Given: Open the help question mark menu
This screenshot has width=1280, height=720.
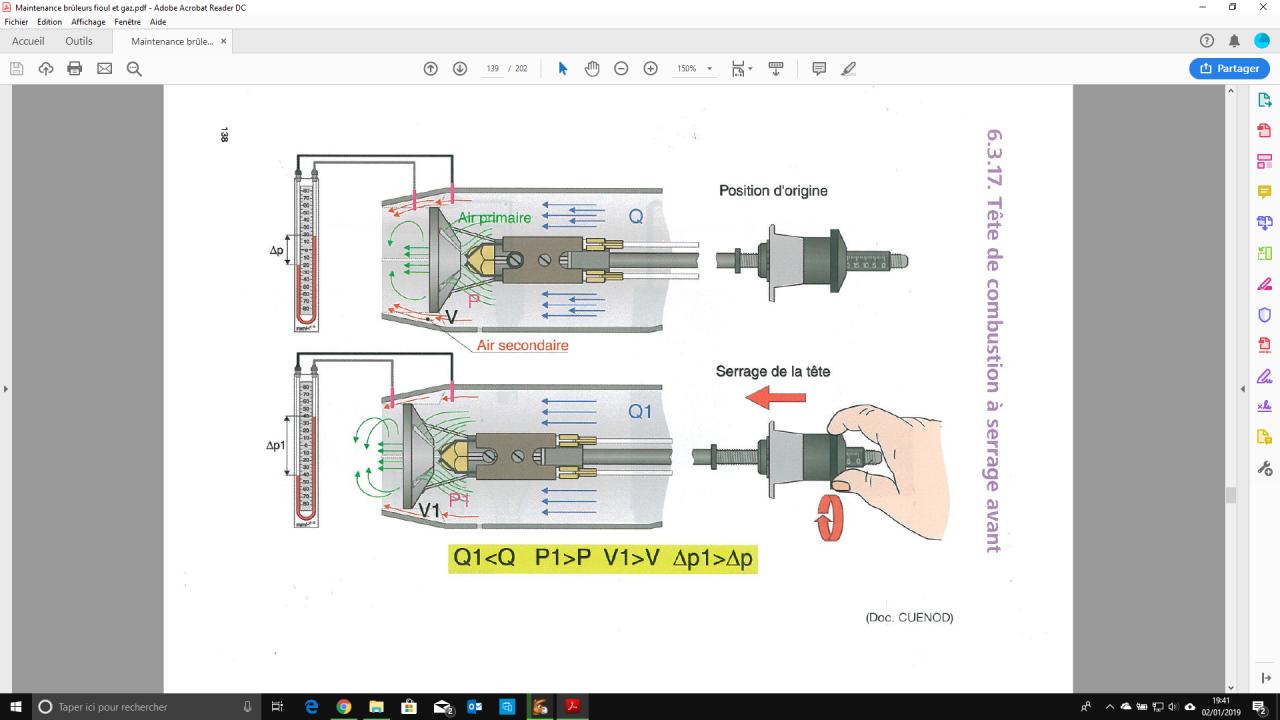Looking at the screenshot, I should point(1206,41).
